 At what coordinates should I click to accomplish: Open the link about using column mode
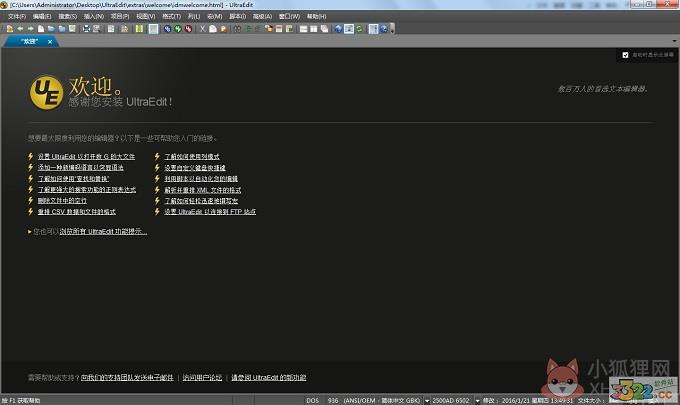coord(192,157)
